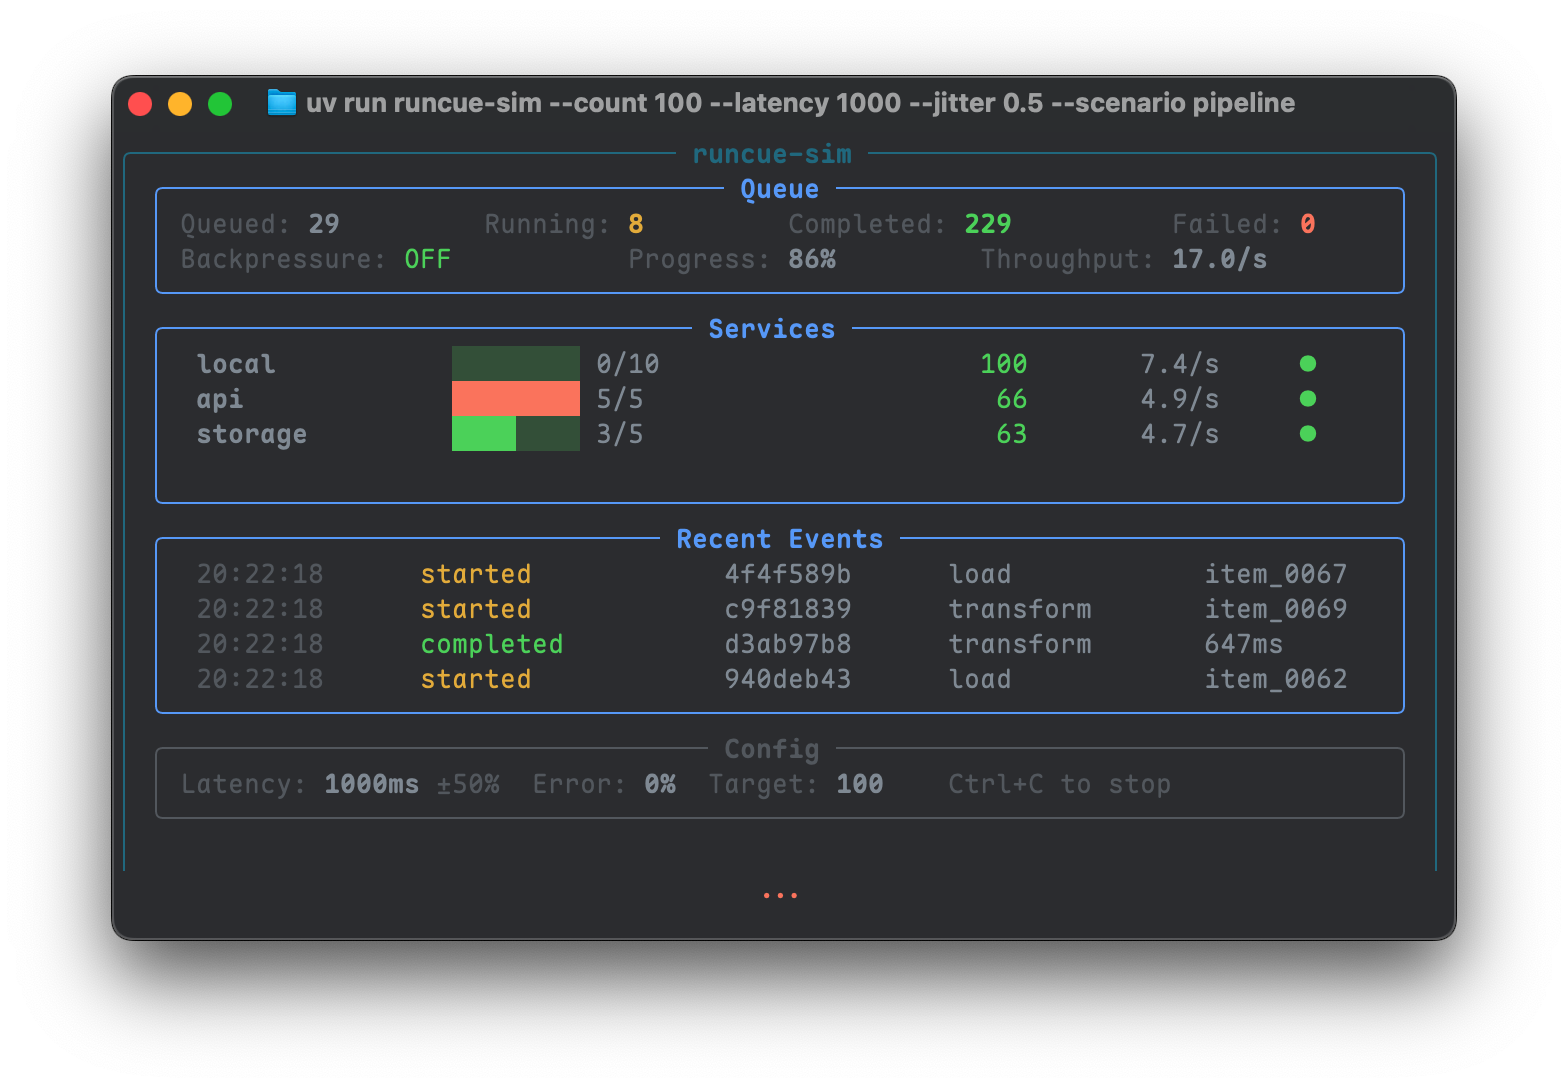Click the green status dot for api service

[1307, 399]
